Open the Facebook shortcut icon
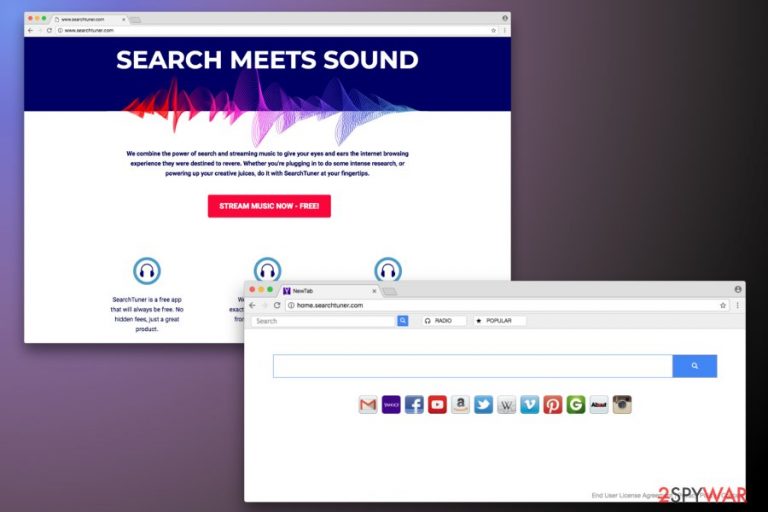 coord(414,405)
